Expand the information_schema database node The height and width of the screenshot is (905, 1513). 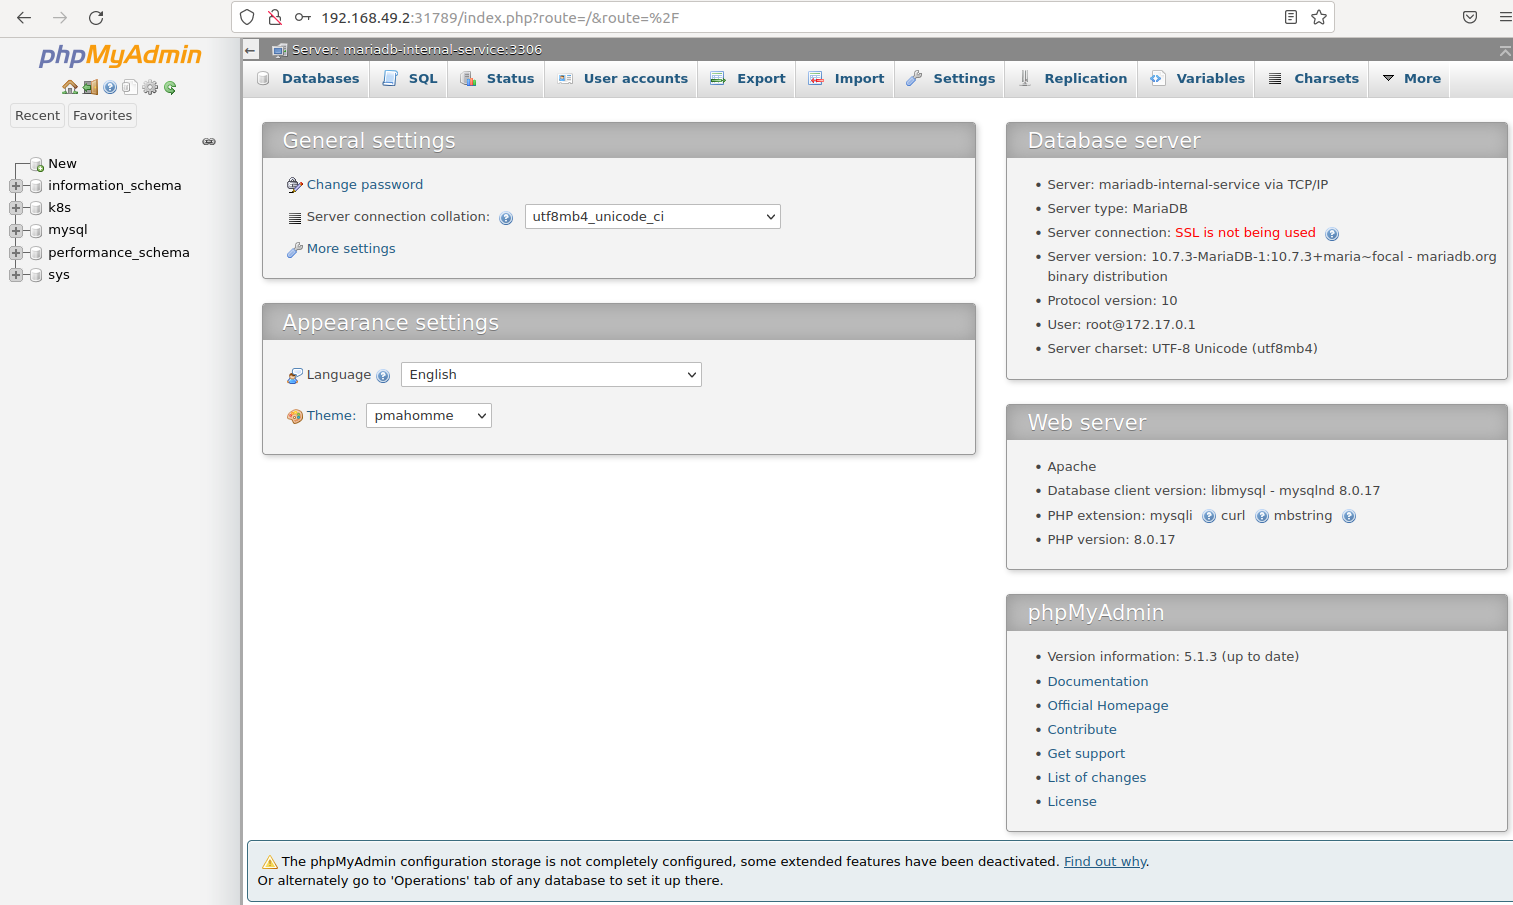pyautogui.click(x=16, y=186)
